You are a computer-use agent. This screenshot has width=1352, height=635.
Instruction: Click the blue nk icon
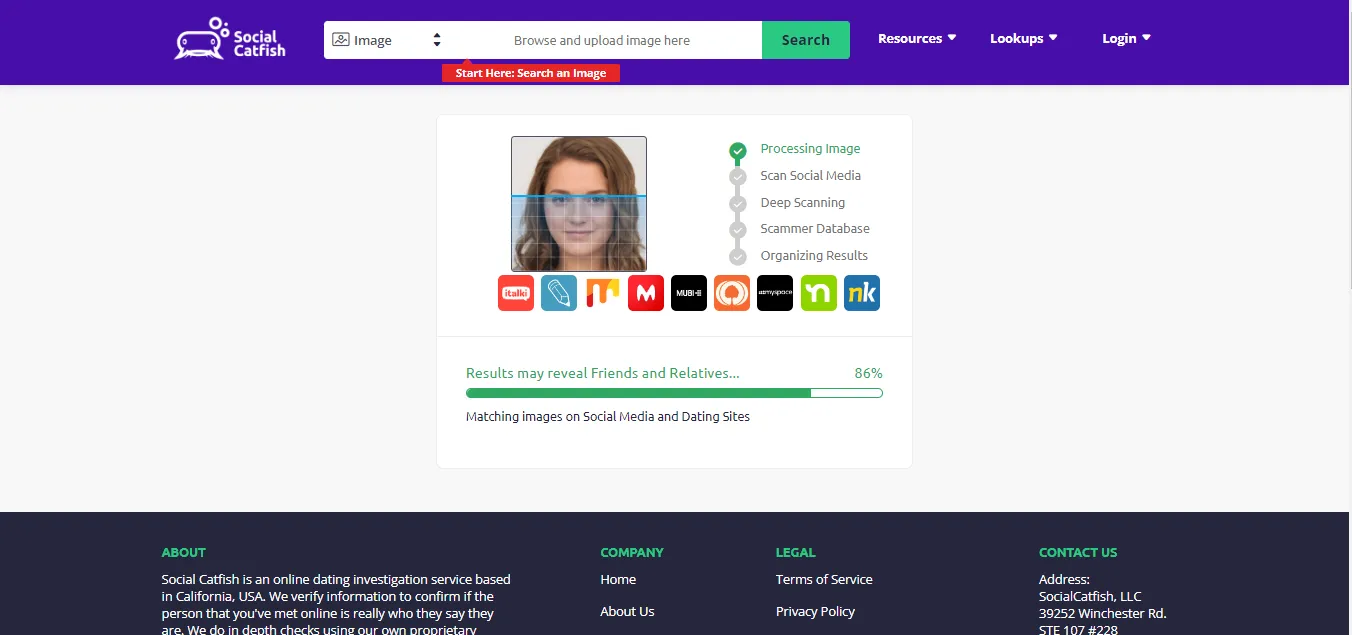(x=861, y=293)
